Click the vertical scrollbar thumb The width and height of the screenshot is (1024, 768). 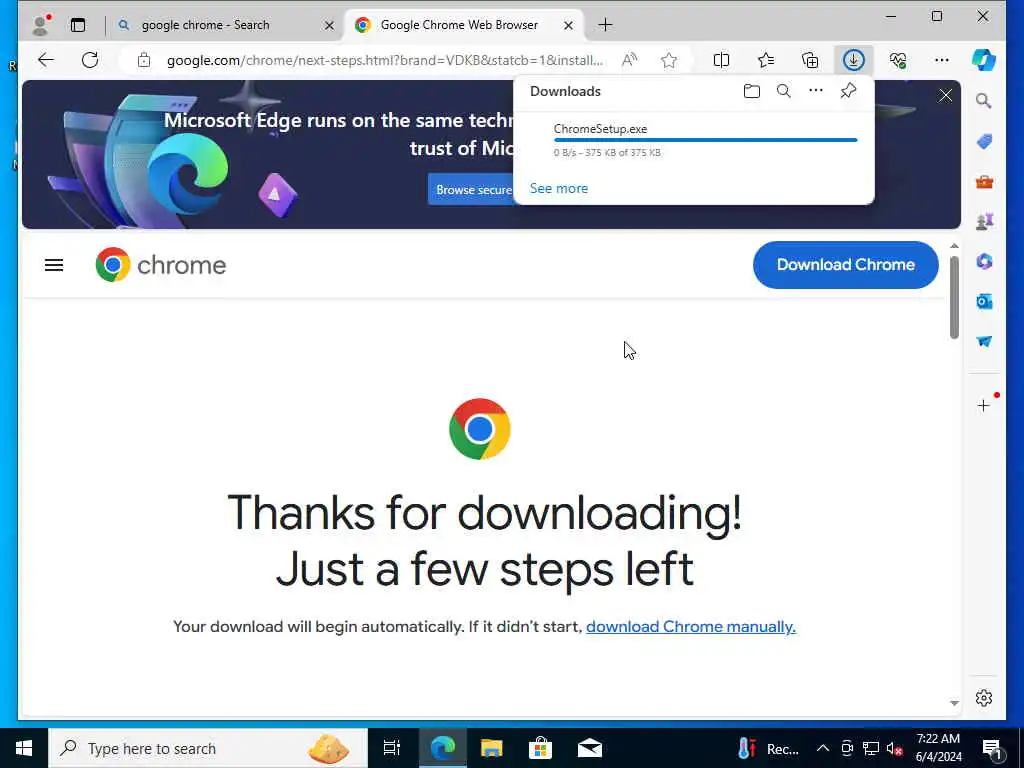954,297
